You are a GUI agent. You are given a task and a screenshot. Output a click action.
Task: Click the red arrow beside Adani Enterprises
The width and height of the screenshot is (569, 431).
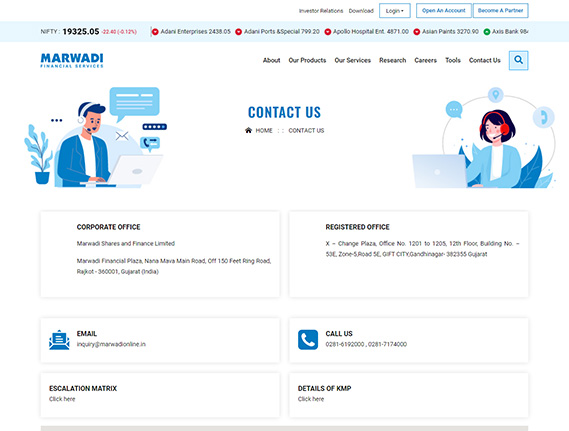(155, 32)
